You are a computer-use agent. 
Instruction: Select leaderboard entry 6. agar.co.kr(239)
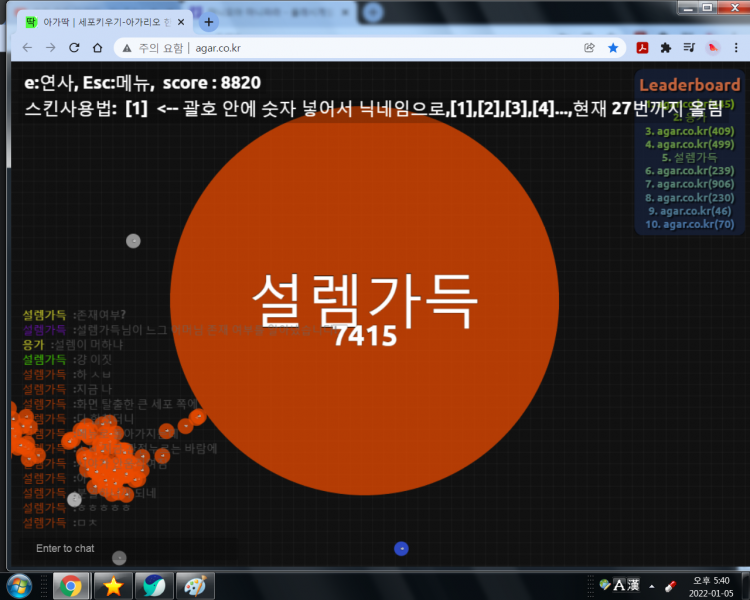pos(689,171)
